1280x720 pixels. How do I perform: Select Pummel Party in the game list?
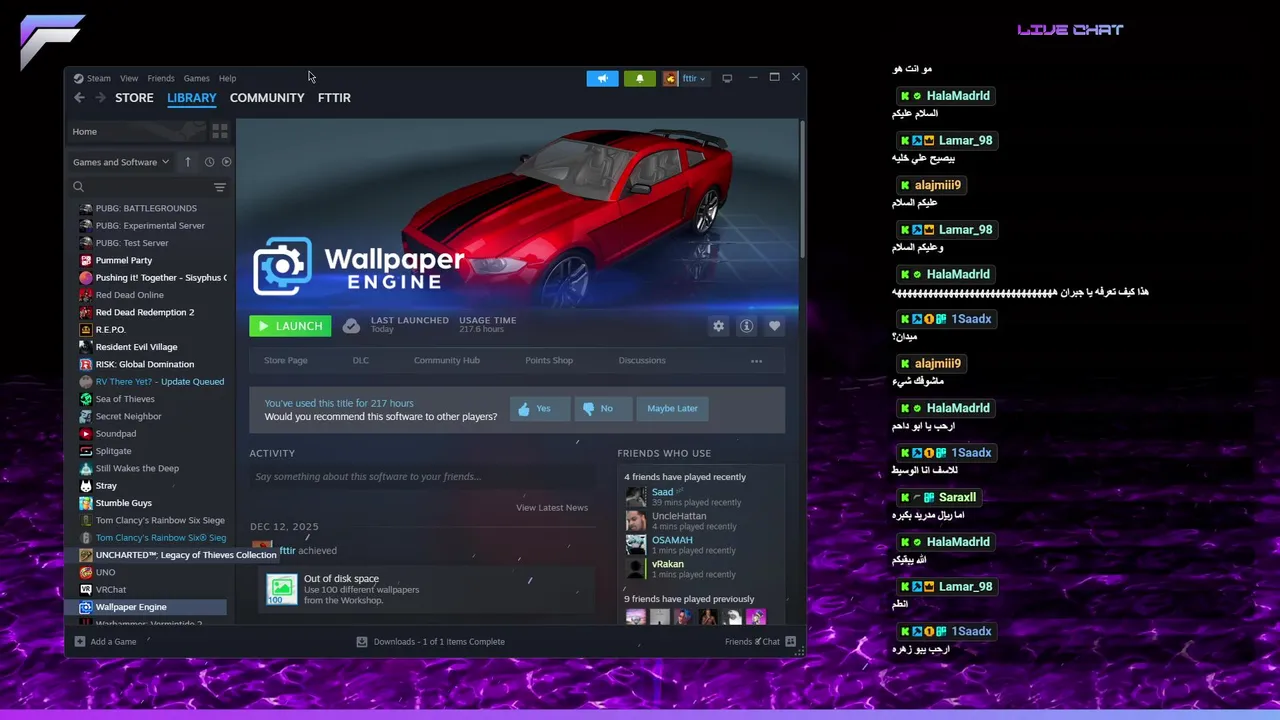pyautogui.click(x=124, y=260)
